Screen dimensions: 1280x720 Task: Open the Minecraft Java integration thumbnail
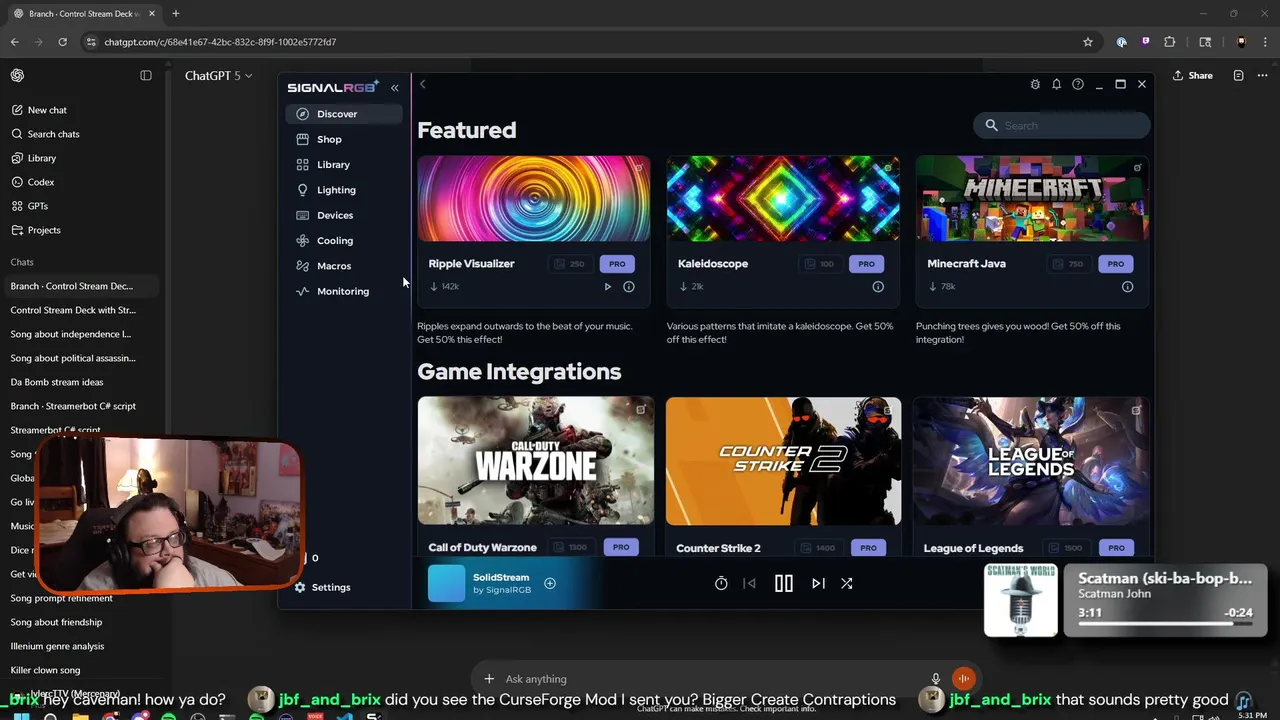point(1032,199)
